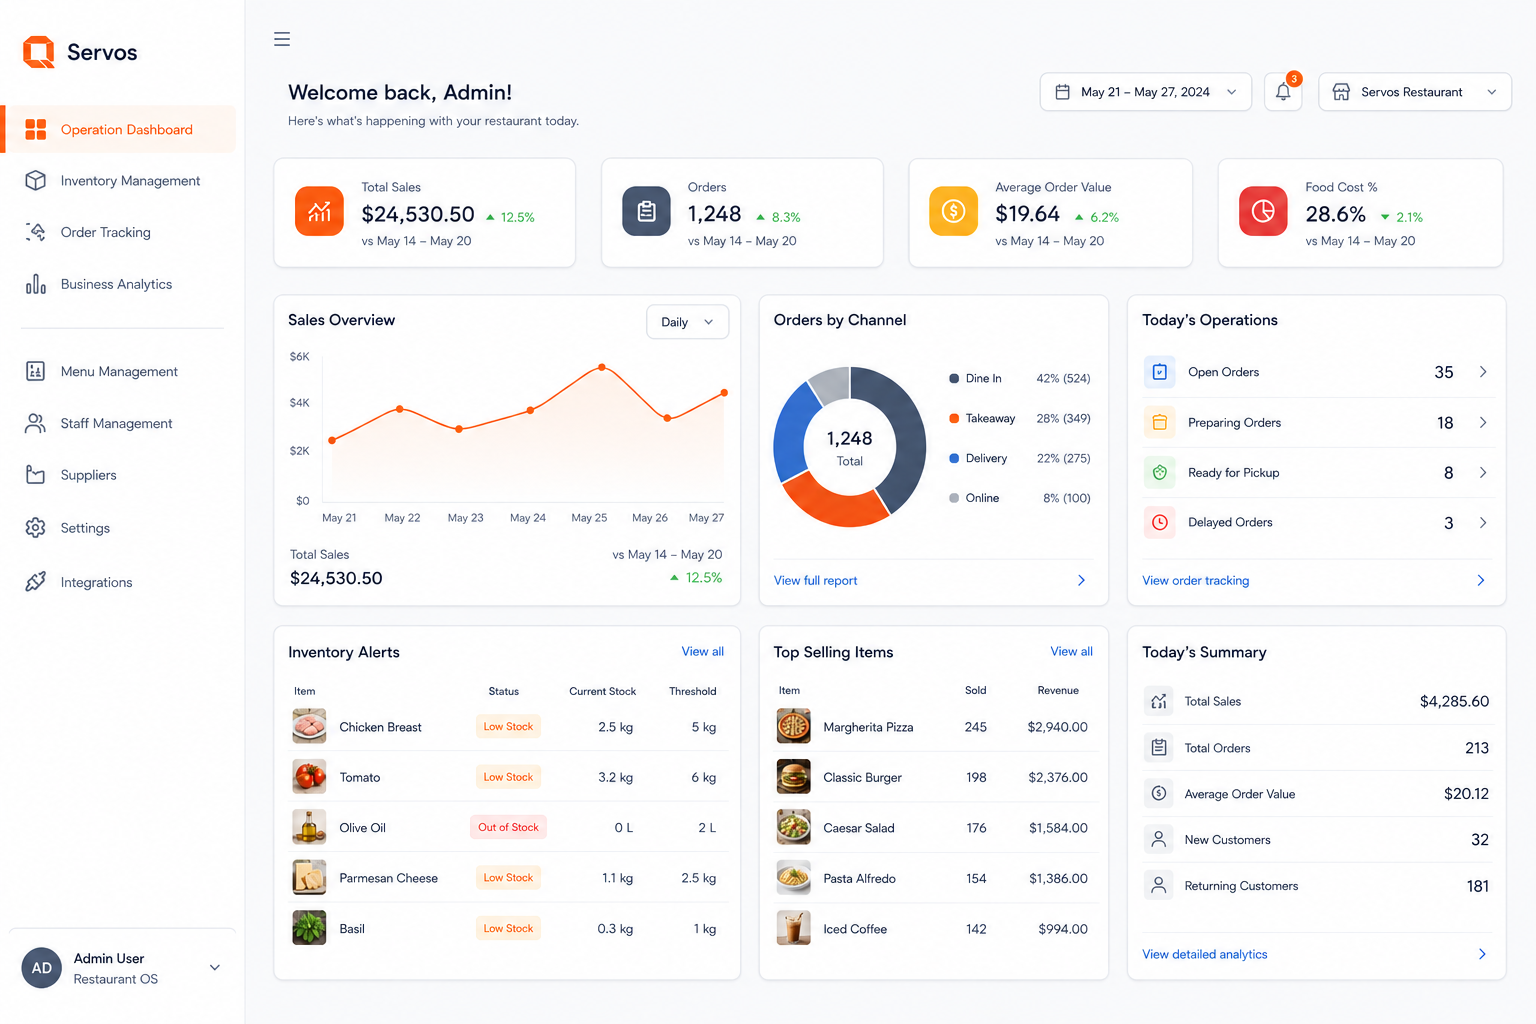Expand the Admin User account menu
Viewport: 1536px width, 1024px height.
[215, 968]
